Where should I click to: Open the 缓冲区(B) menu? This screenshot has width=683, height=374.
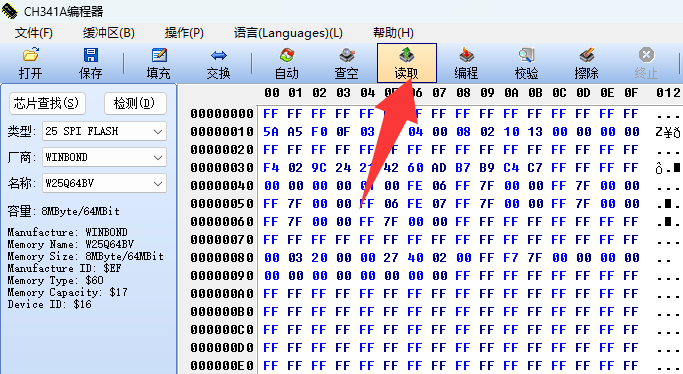108,33
